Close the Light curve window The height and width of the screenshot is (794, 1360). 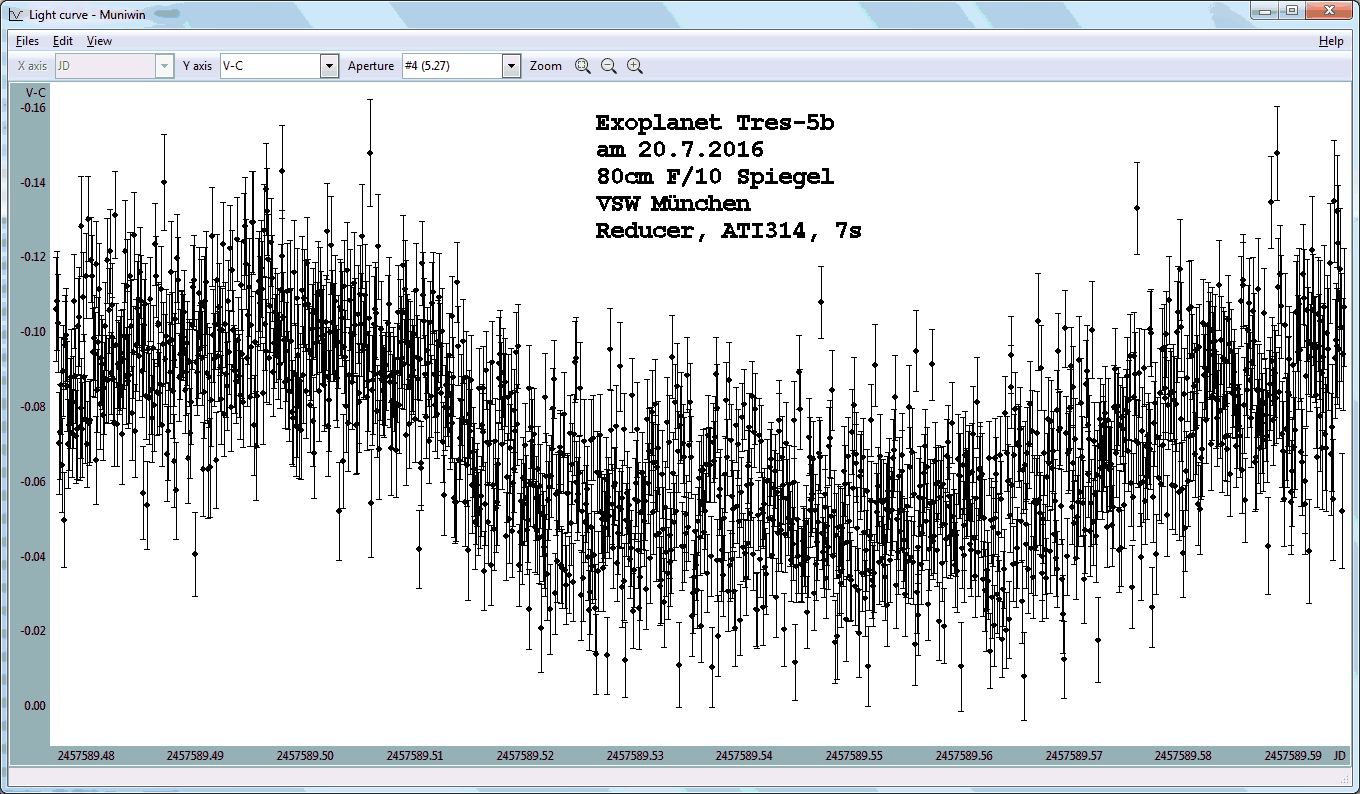click(x=1329, y=10)
